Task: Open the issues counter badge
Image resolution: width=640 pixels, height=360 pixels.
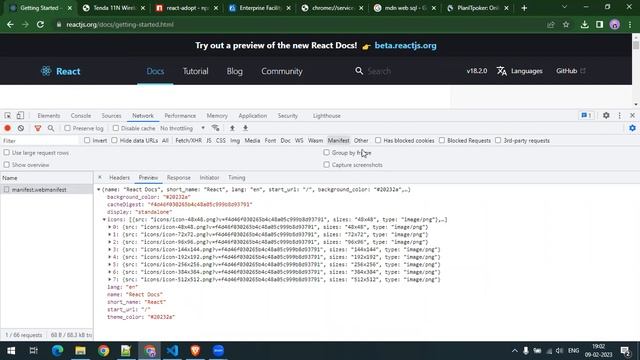Action: tap(587, 116)
